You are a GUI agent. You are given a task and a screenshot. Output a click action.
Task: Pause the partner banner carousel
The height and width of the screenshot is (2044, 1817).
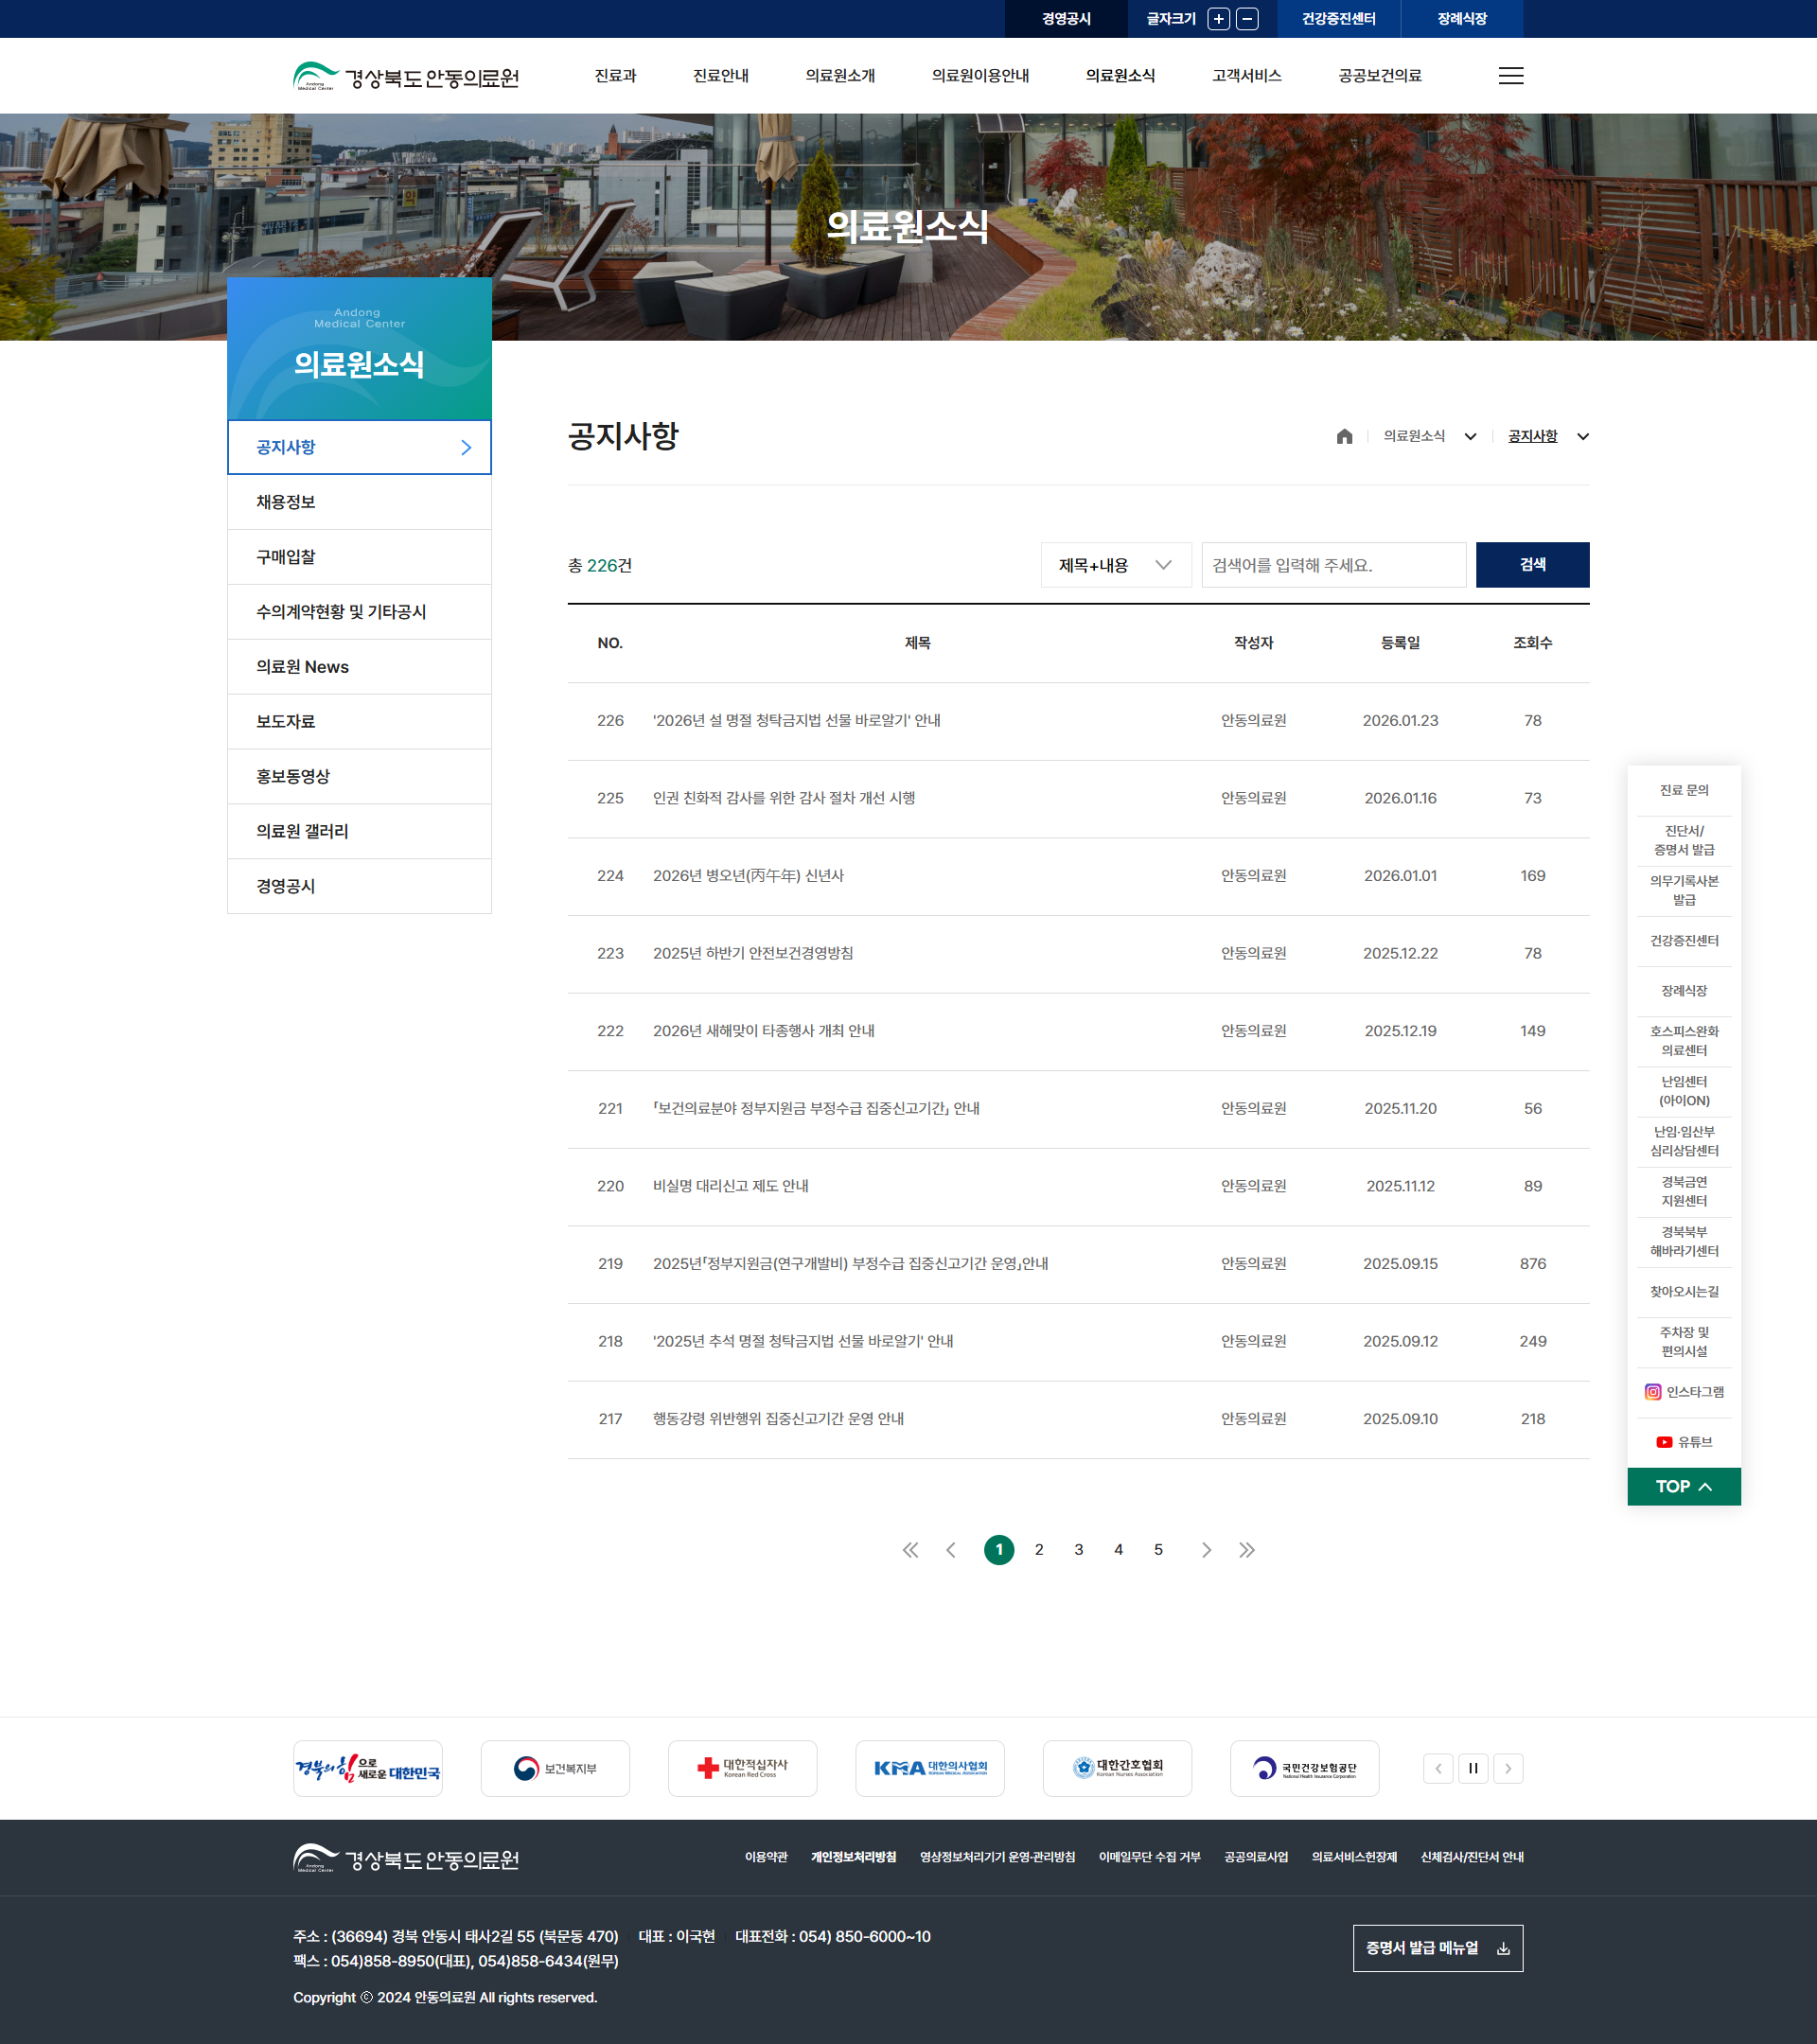pos(1473,1768)
